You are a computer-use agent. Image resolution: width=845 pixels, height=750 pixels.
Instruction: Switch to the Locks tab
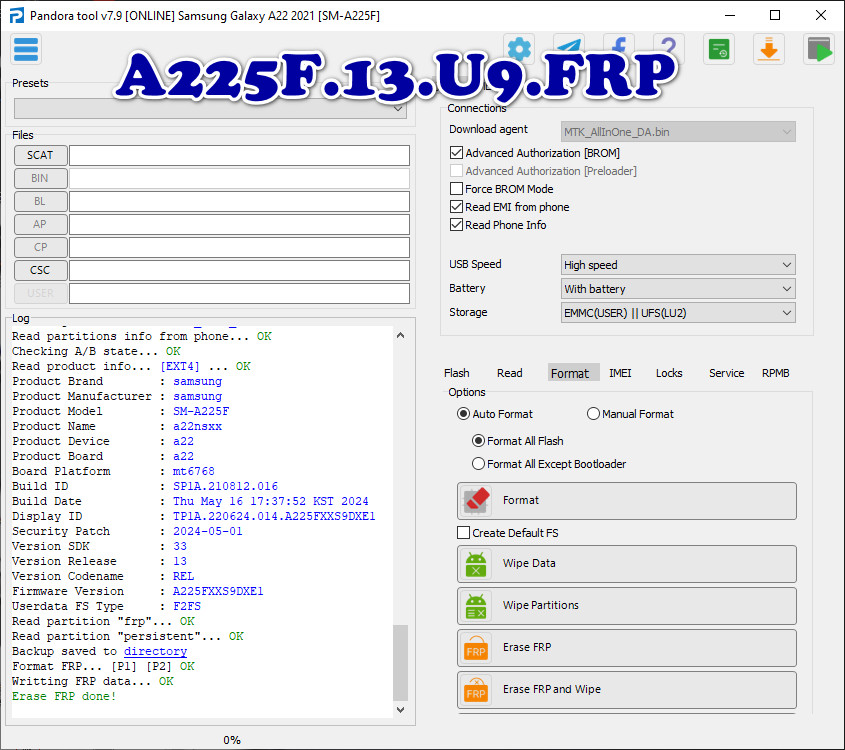(x=669, y=373)
